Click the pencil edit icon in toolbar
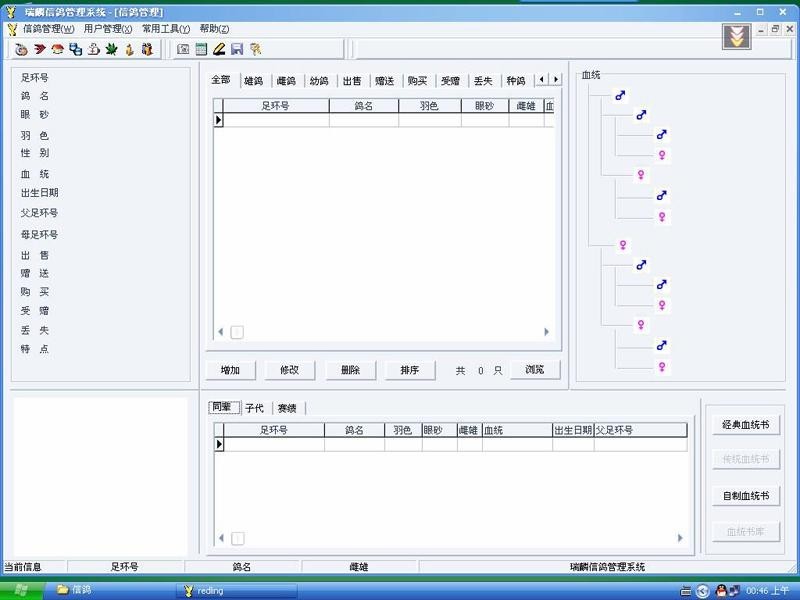 219,49
